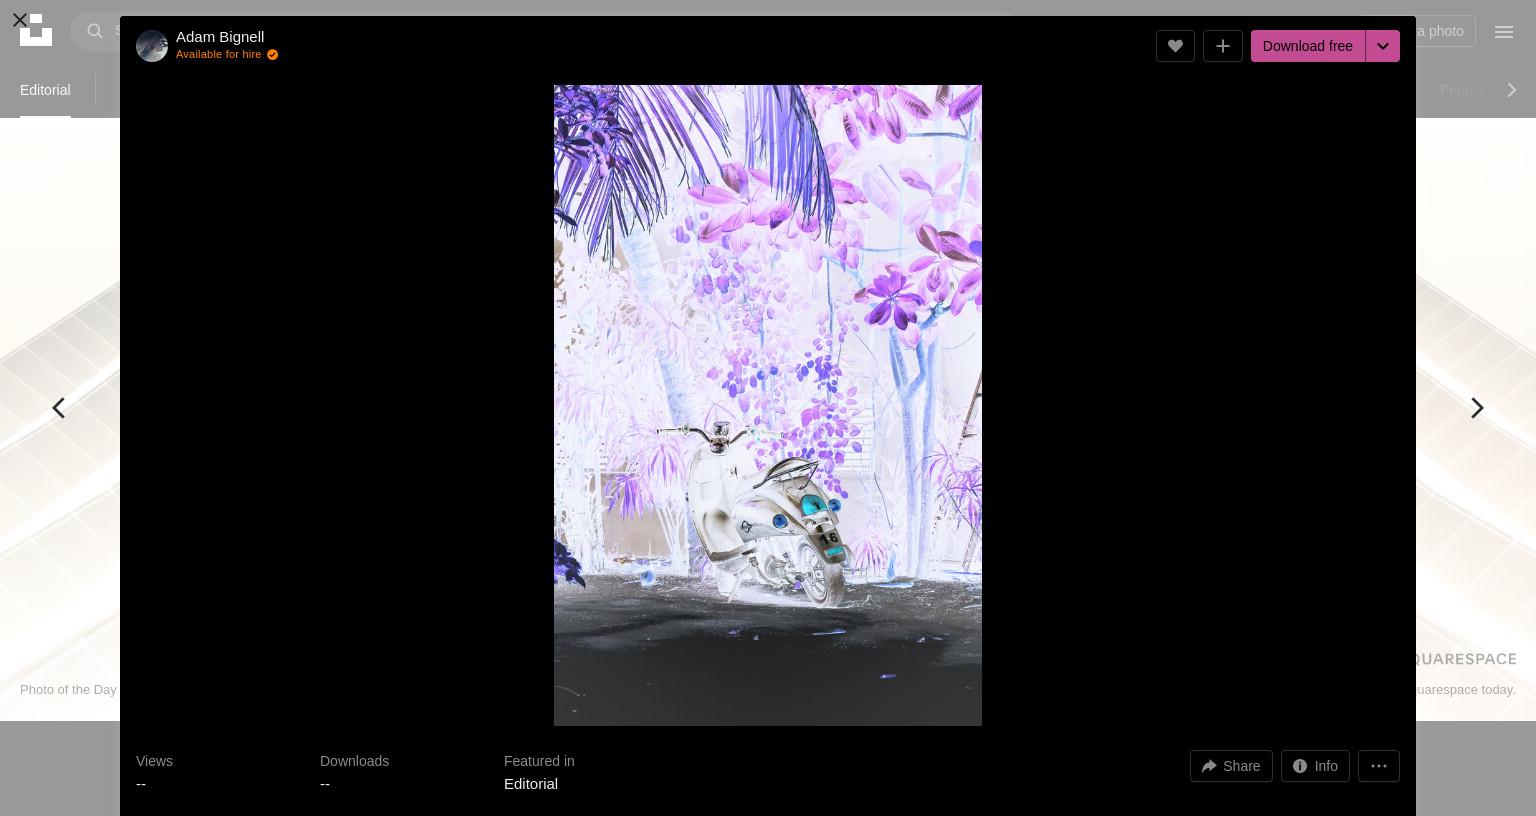Click the Downloads label
Image resolution: width=1536 pixels, height=816 pixels.
click(x=354, y=761)
